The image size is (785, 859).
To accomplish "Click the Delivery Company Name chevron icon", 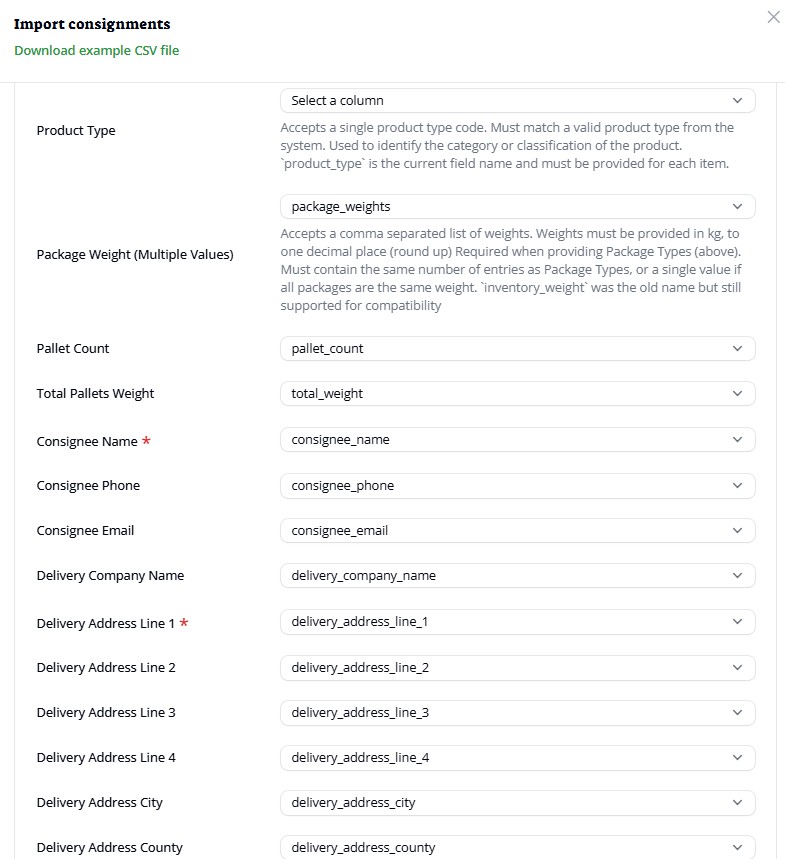I will [x=737, y=576].
